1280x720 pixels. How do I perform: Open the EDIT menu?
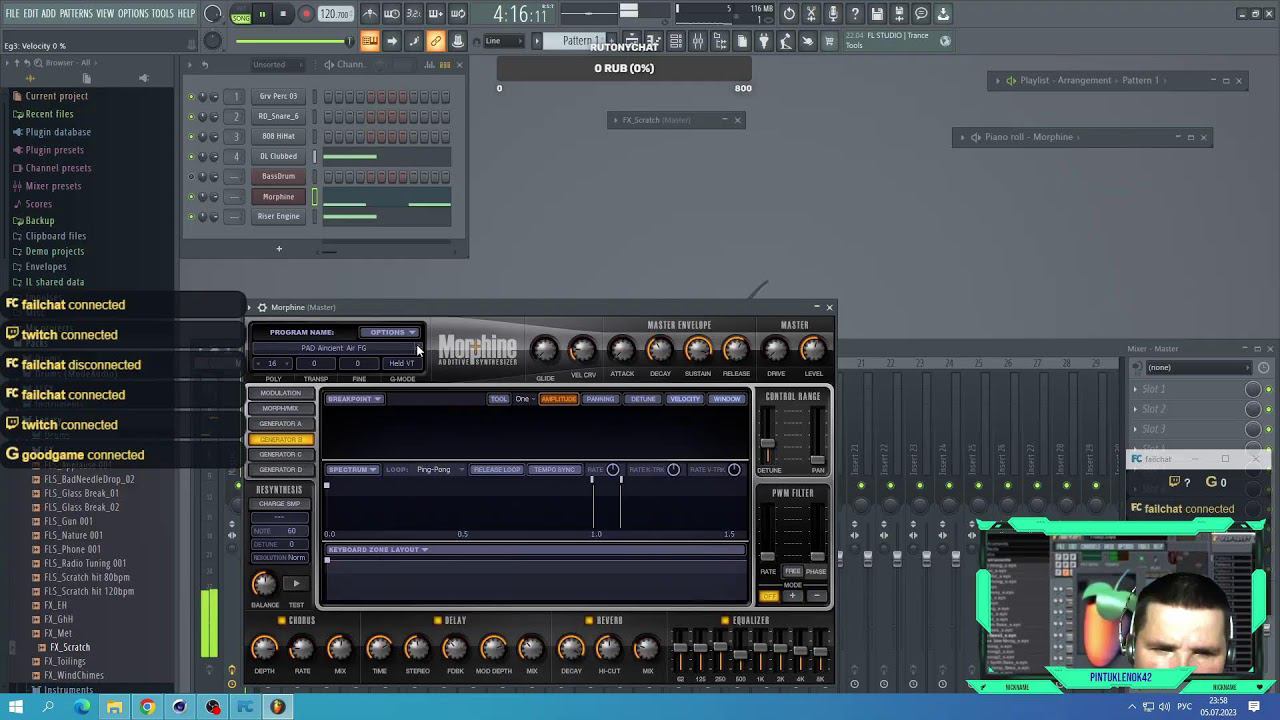point(31,13)
